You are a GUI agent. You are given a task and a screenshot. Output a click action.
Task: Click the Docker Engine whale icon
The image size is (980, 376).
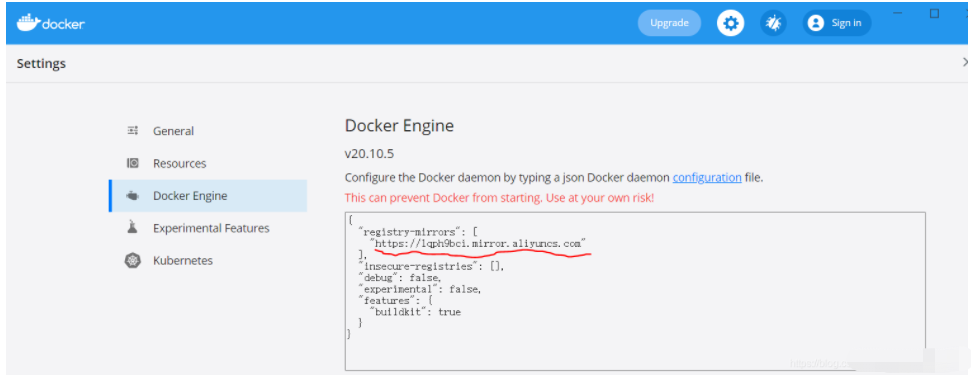coord(132,195)
